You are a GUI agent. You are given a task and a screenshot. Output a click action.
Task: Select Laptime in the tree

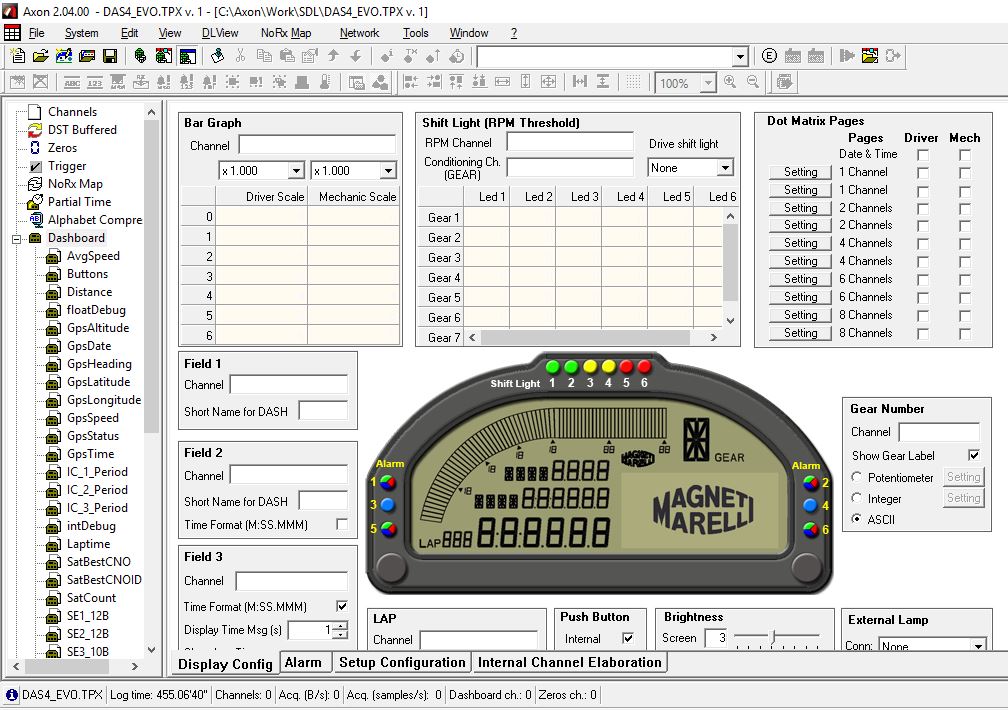[x=88, y=544]
